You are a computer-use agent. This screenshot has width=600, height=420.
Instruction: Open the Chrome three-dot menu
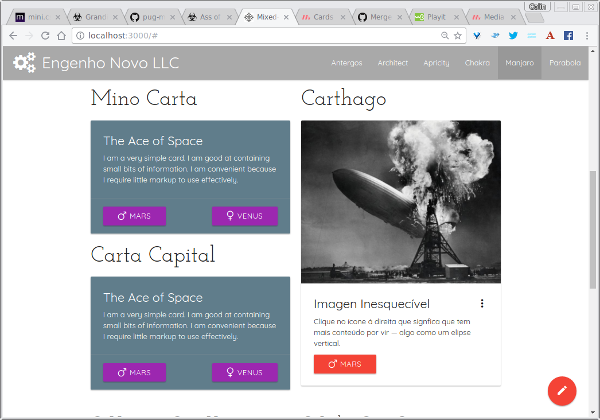click(x=587, y=36)
